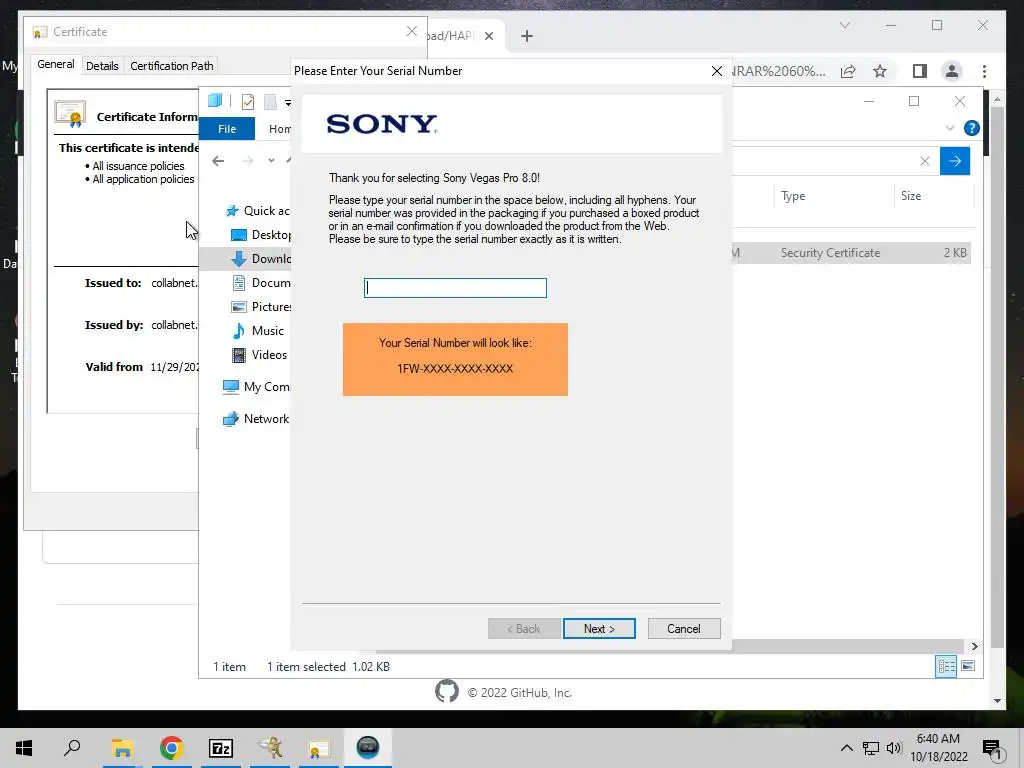Open the notification center icon
1024x768 pixels.
tap(993, 749)
